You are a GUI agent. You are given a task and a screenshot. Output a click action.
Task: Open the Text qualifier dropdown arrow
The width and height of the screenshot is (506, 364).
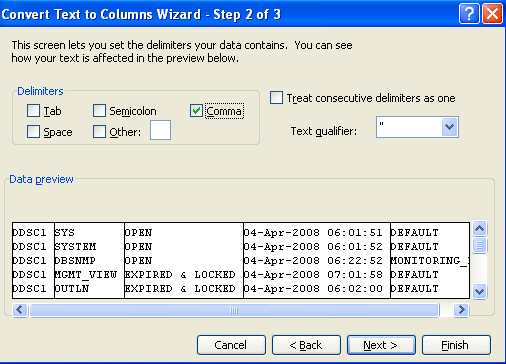pyautogui.click(x=449, y=127)
